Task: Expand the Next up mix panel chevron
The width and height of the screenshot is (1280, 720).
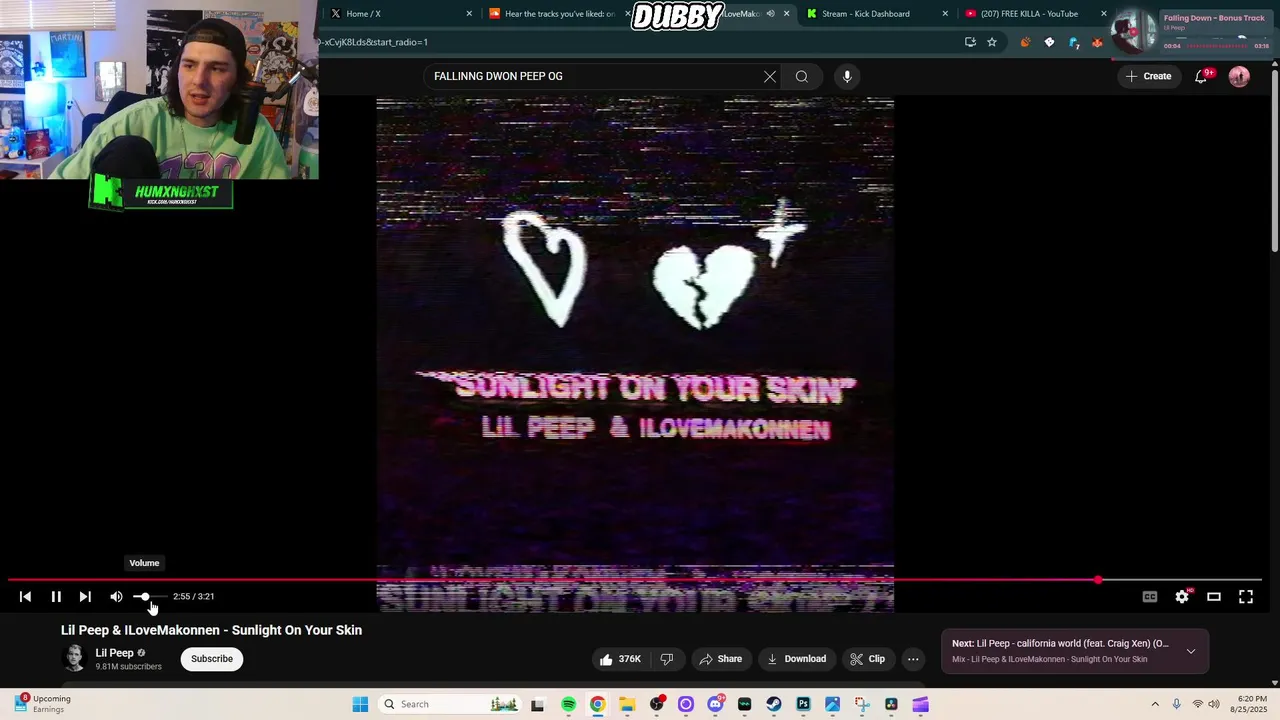Action: [x=1191, y=651]
